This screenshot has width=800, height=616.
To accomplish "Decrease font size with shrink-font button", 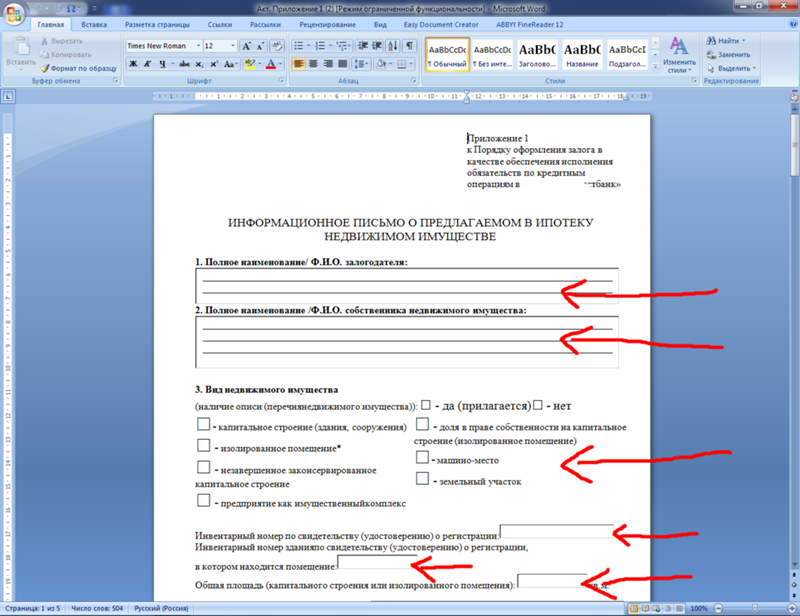I will 260,46.
